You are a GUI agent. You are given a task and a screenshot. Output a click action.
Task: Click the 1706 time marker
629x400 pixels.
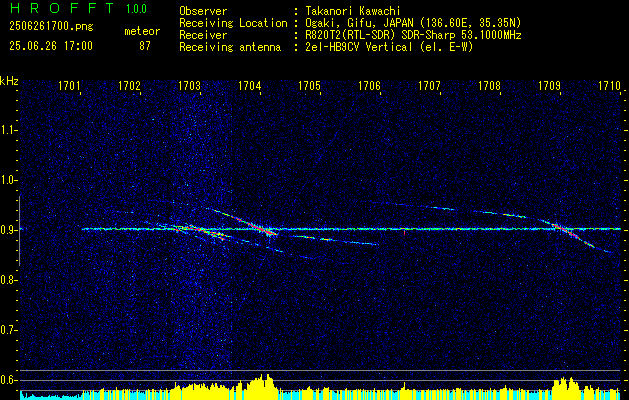coord(369,85)
